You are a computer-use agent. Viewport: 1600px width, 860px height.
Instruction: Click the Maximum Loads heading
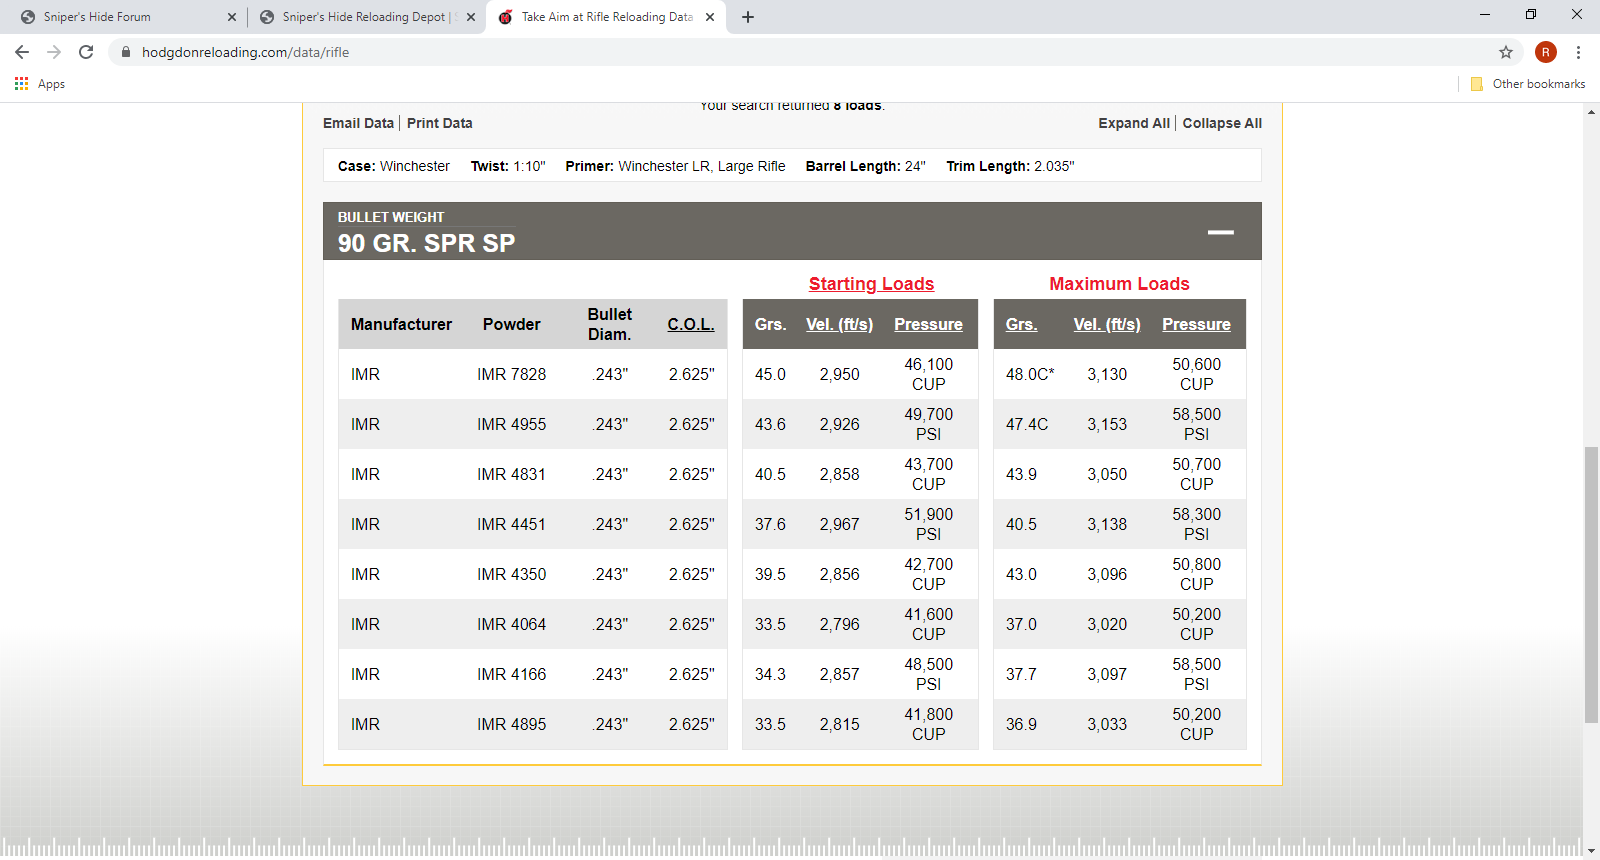(x=1119, y=284)
